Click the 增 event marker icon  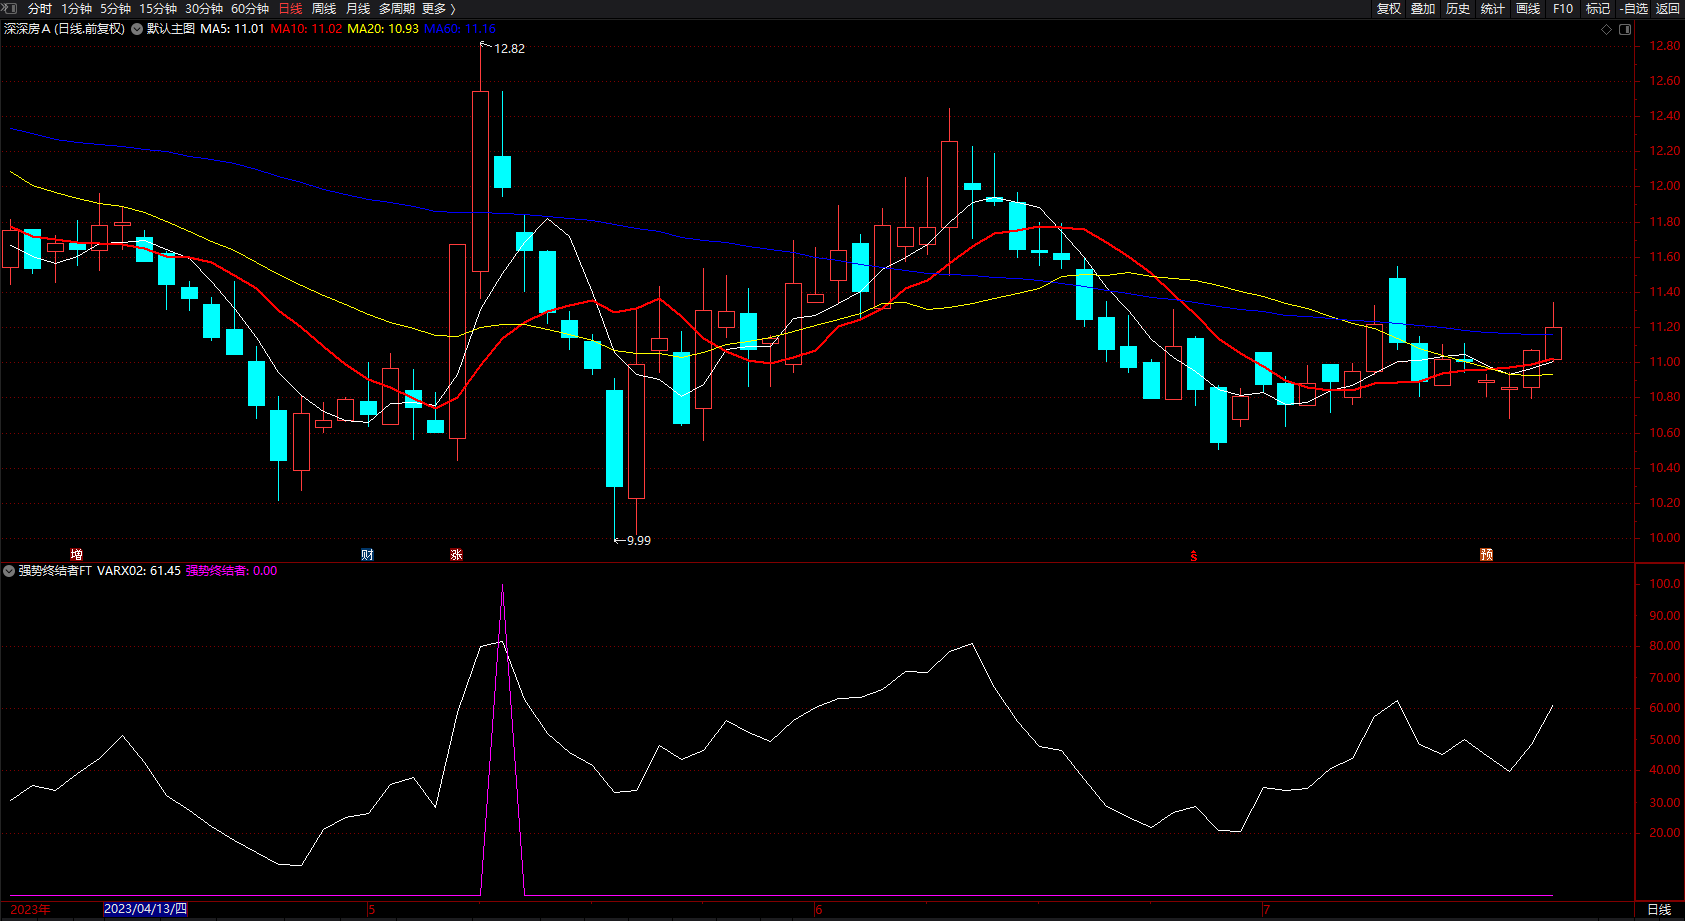click(77, 555)
